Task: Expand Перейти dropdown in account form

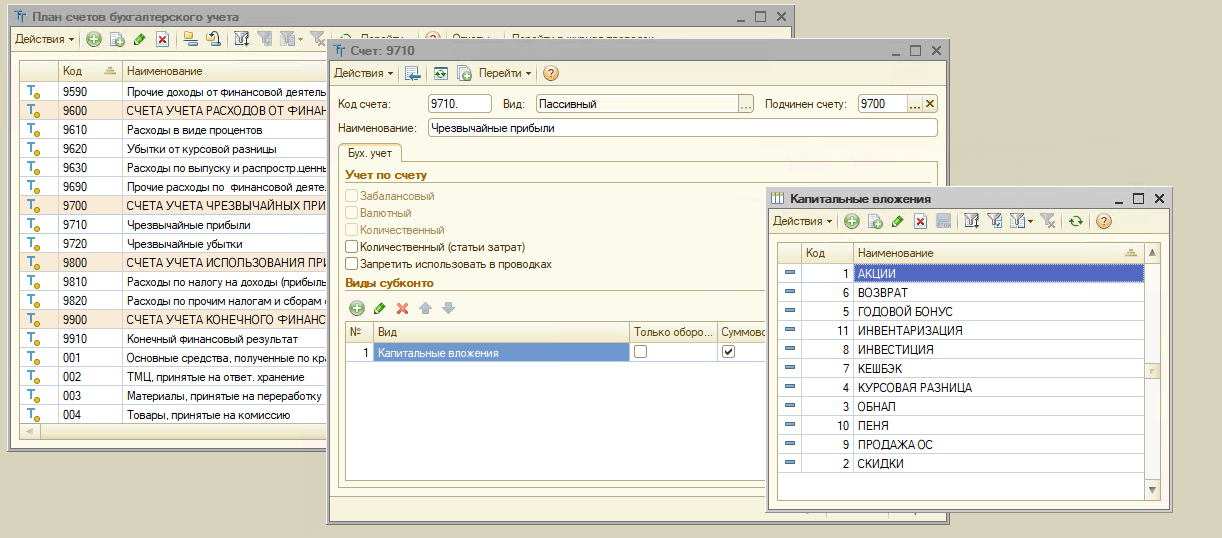Action: 505,73
